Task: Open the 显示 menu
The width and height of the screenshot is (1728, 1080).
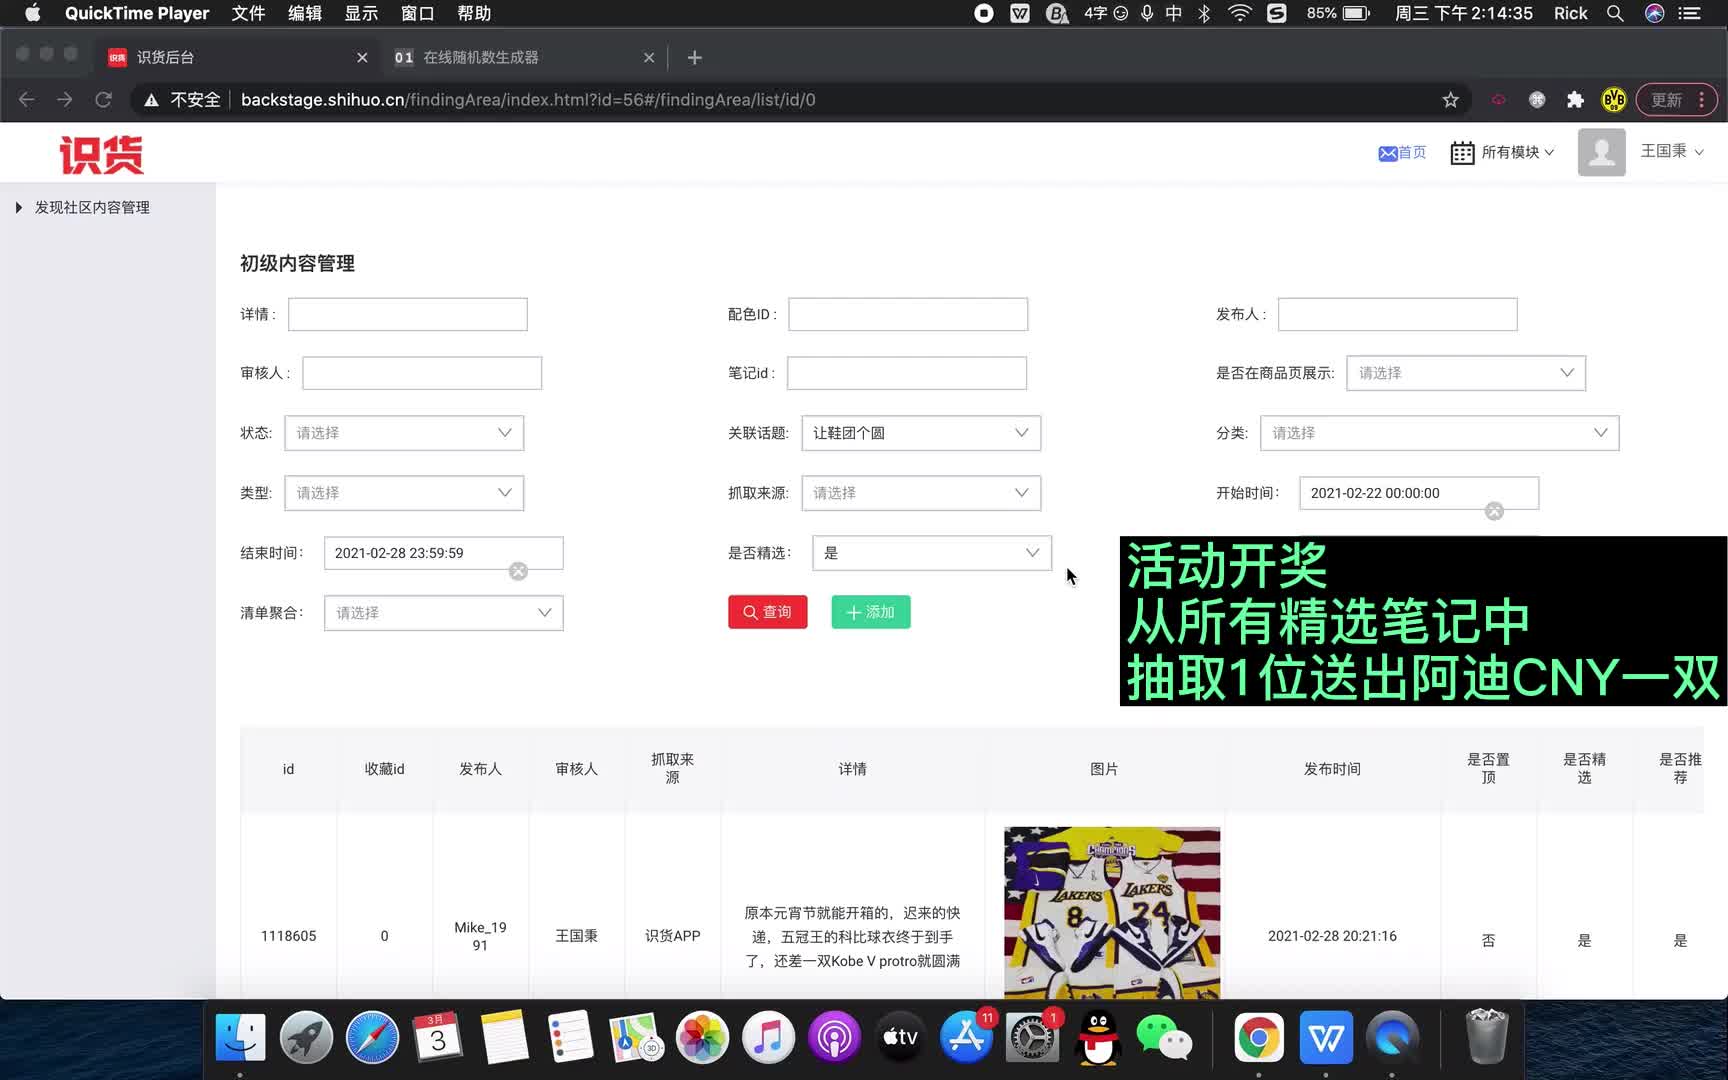Action: (361, 13)
